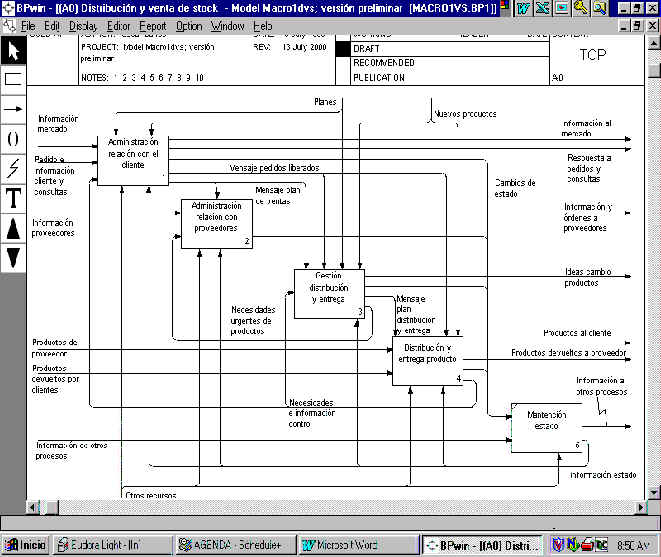Click the vertical scrollbar up arrow
The image size is (661, 557).
click(653, 43)
